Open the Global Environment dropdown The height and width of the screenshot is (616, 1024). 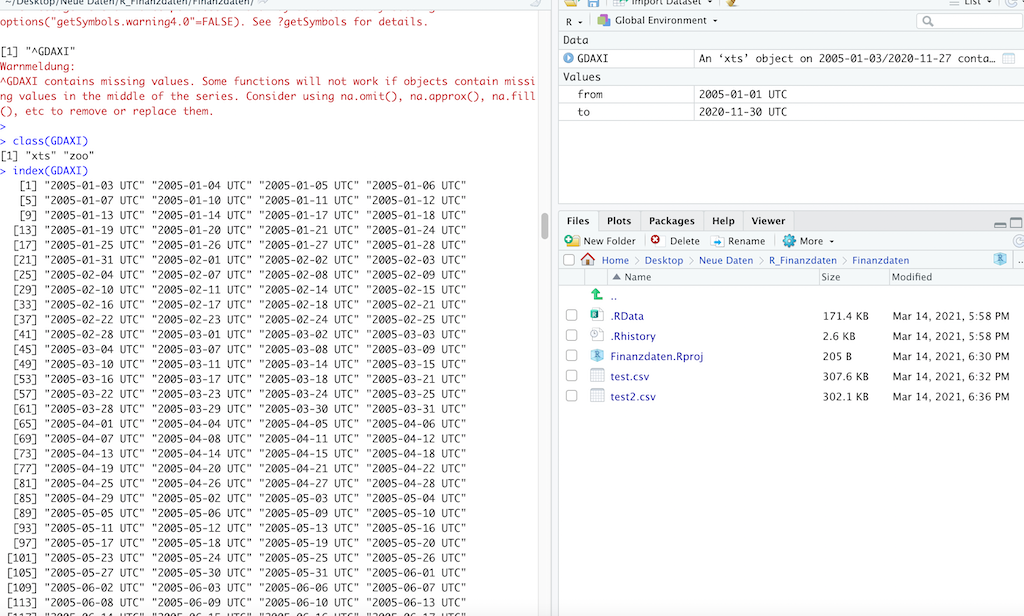[x=658, y=21]
